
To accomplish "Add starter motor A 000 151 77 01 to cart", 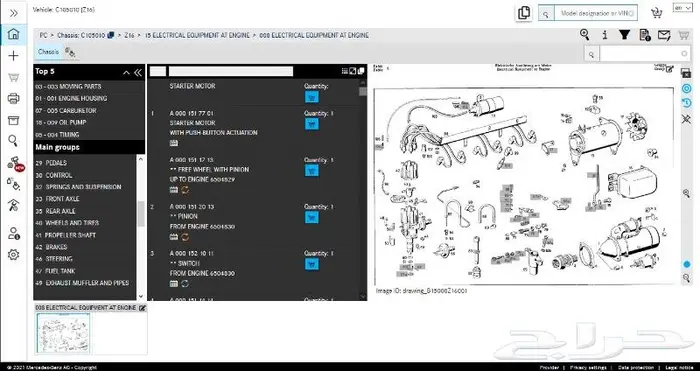I will [312, 124].
